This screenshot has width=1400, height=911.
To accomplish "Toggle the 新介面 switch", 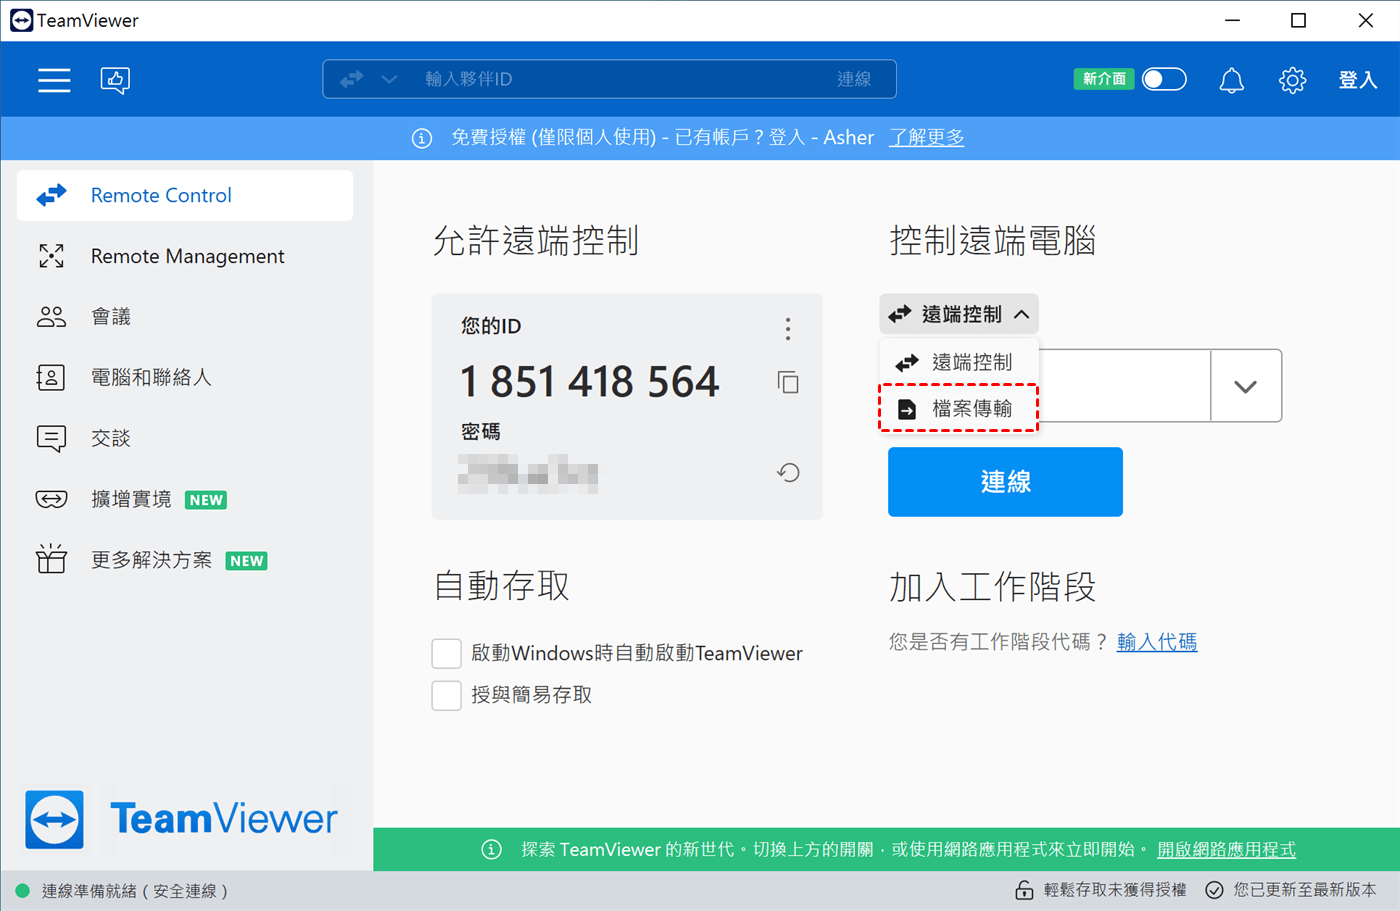I will pos(1164,79).
